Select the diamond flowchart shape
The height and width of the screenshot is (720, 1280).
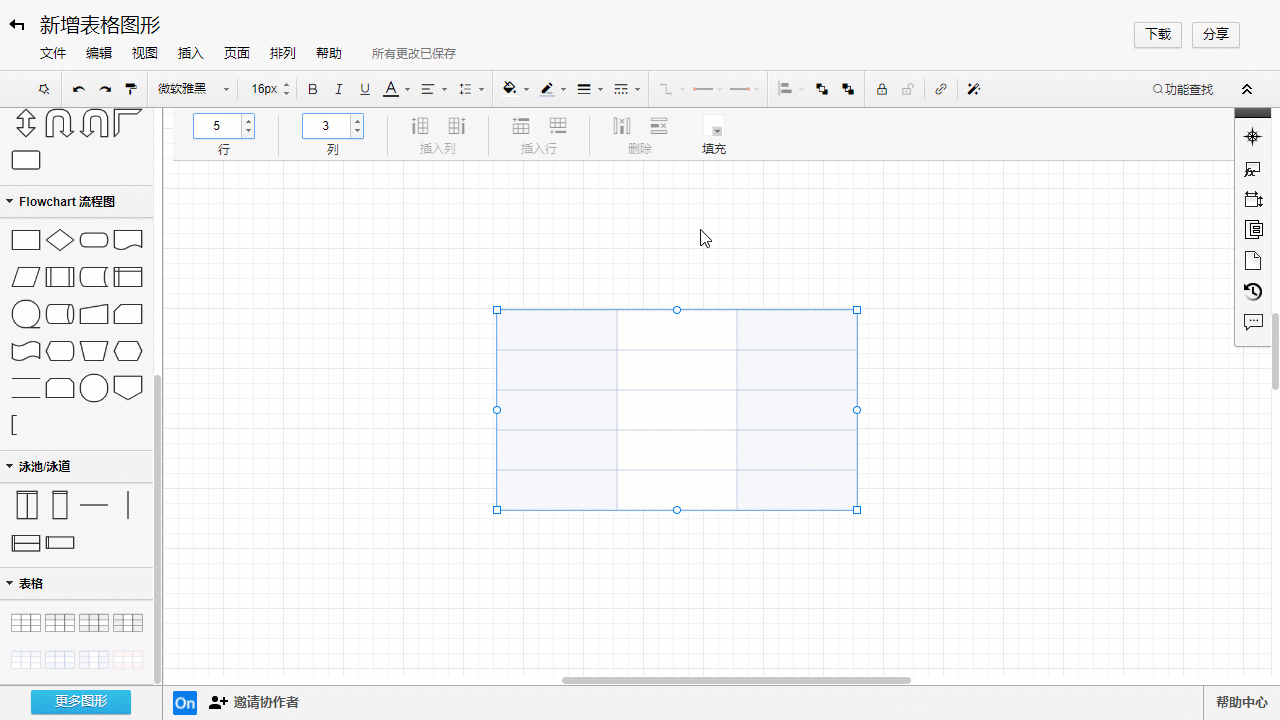point(60,240)
